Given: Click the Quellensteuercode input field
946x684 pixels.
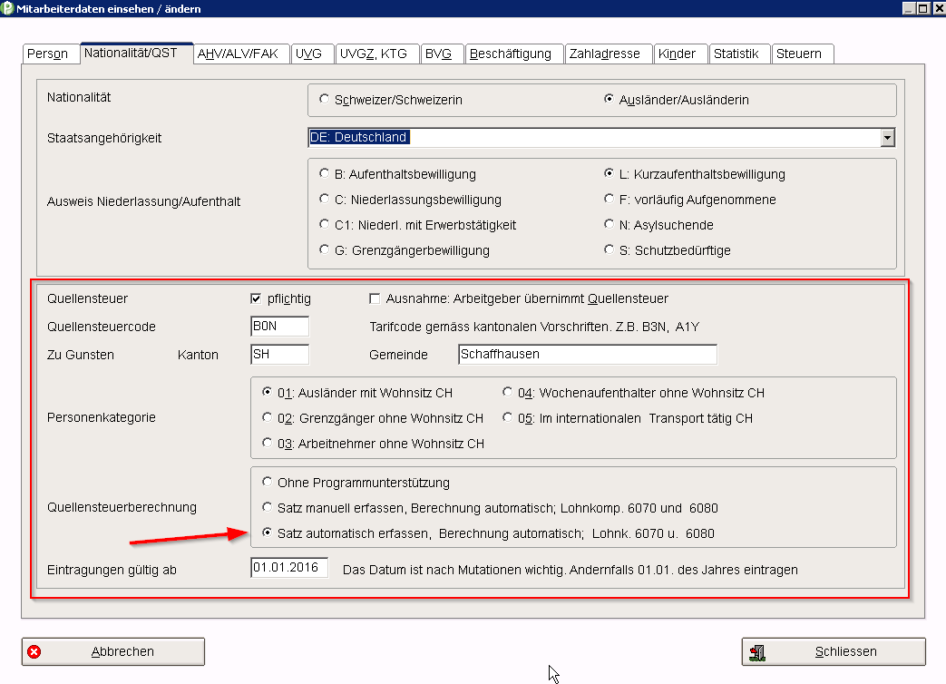Looking at the screenshot, I should 280,326.
